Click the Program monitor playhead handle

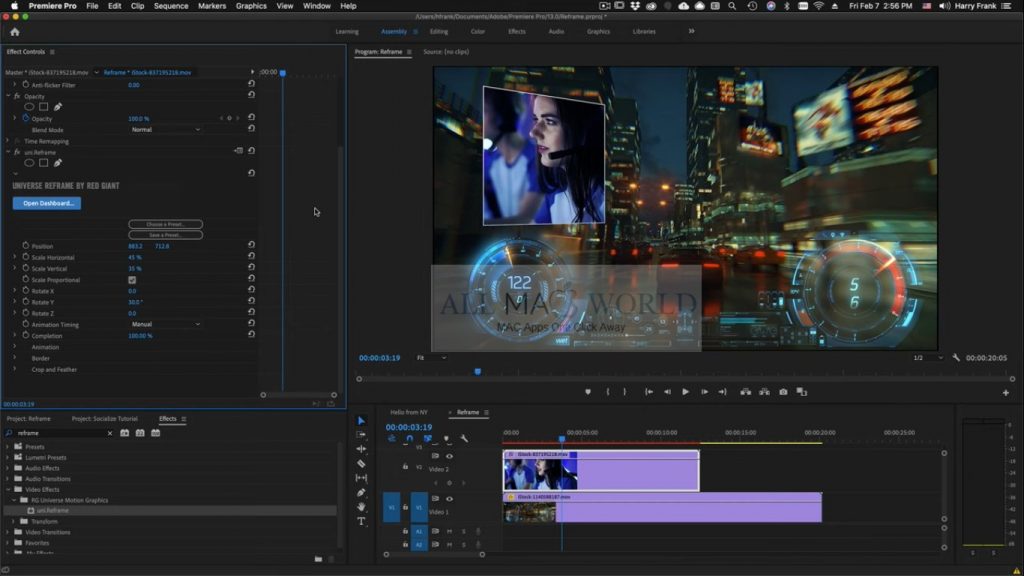(477, 372)
